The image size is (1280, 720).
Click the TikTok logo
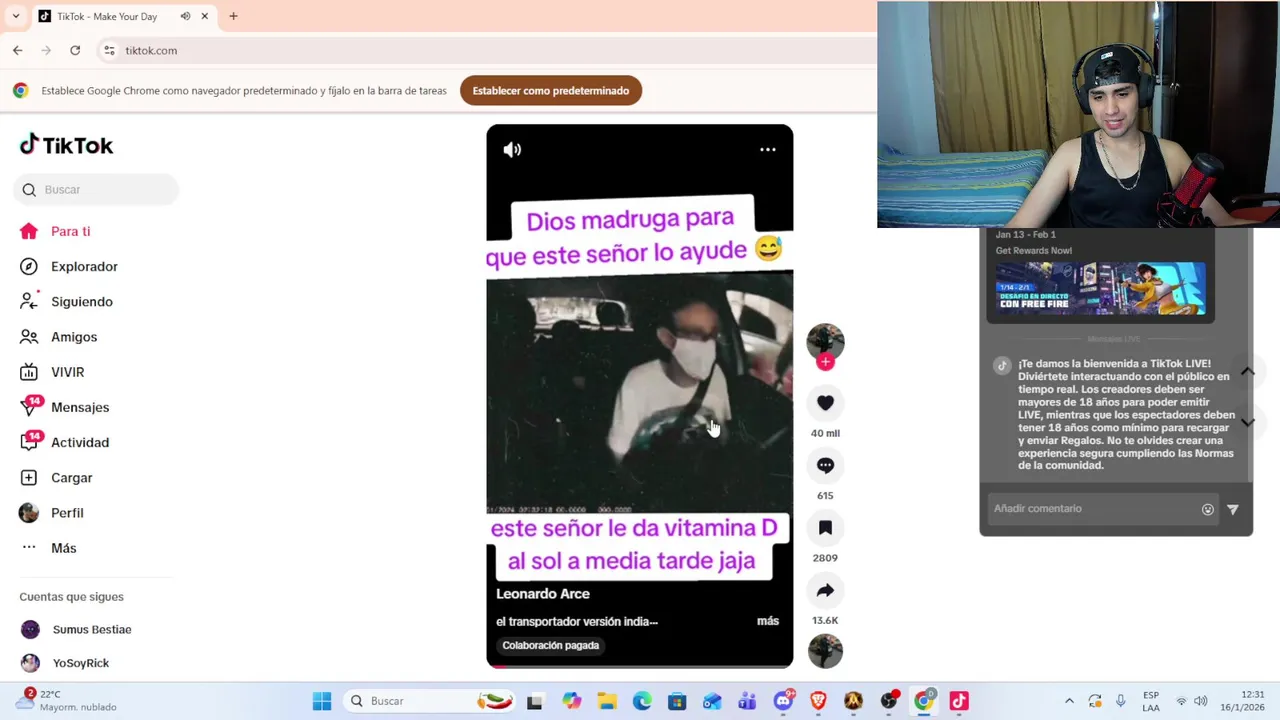tap(66, 145)
